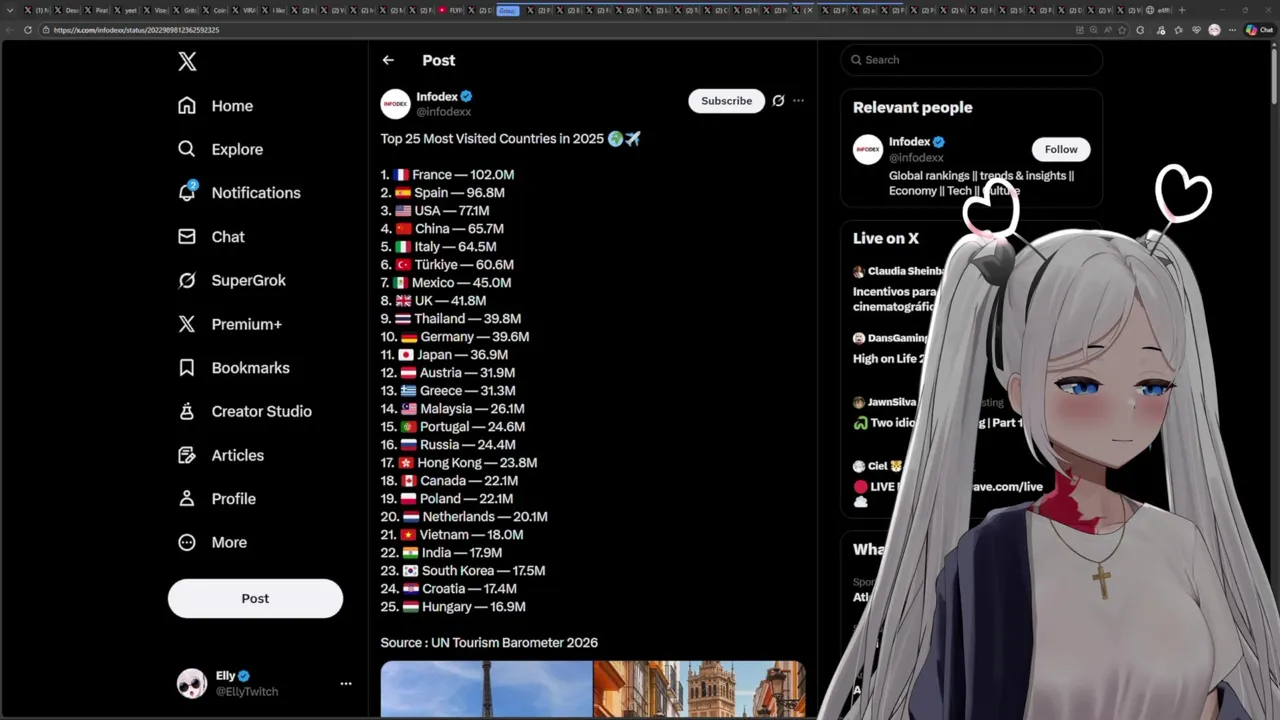Screen dimensions: 1280x720
Task: Click the Eiffel Tower image thumbnail
Action: click(x=486, y=689)
